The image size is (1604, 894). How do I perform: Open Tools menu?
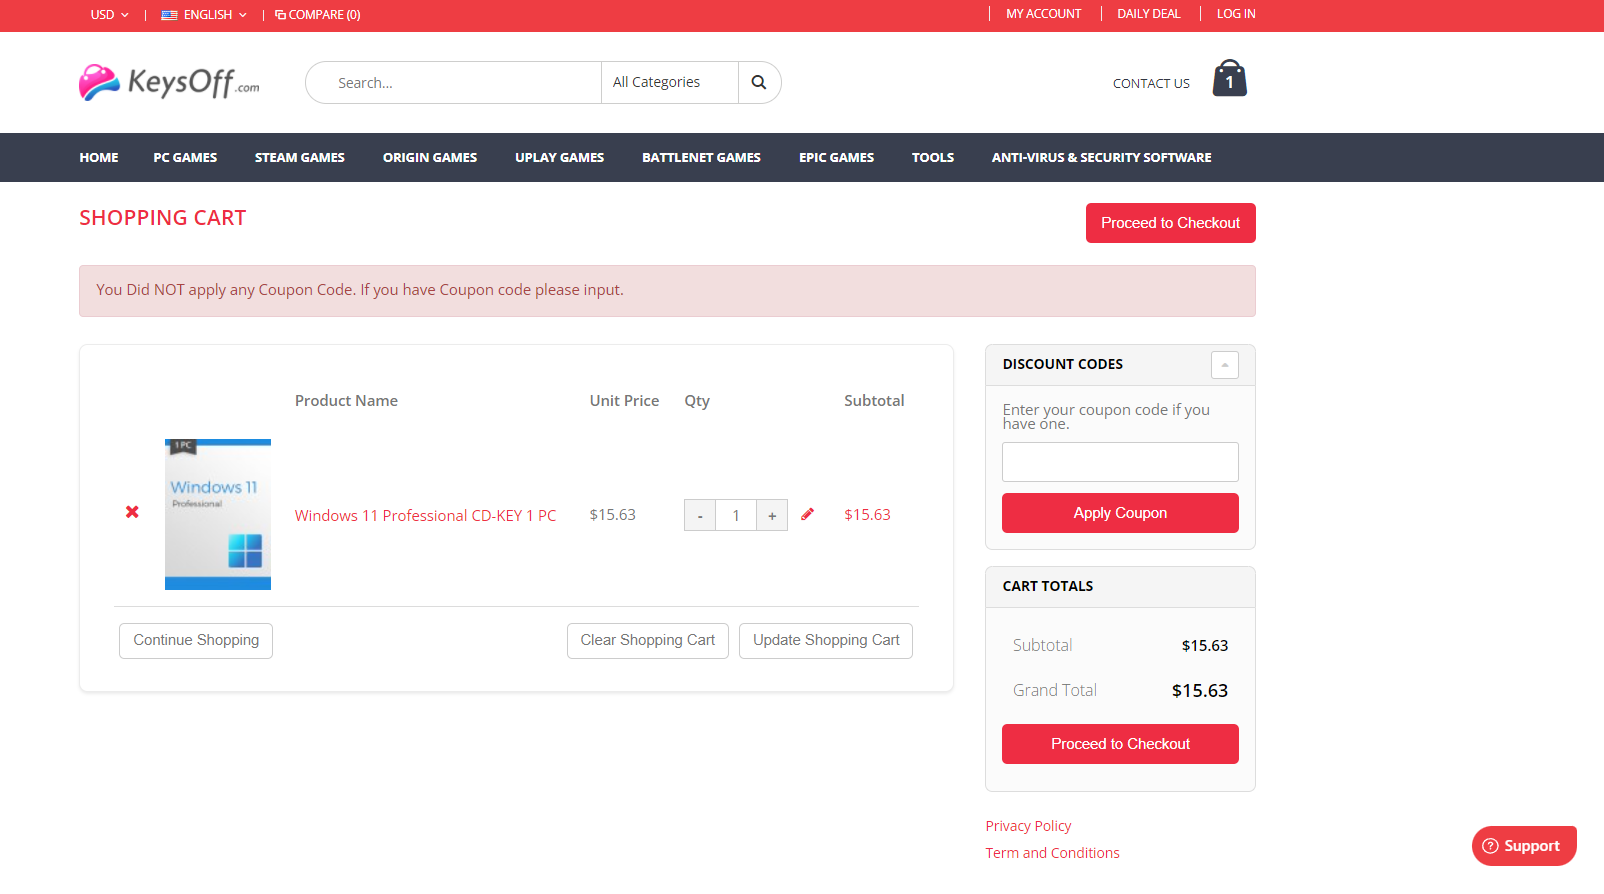click(x=933, y=158)
